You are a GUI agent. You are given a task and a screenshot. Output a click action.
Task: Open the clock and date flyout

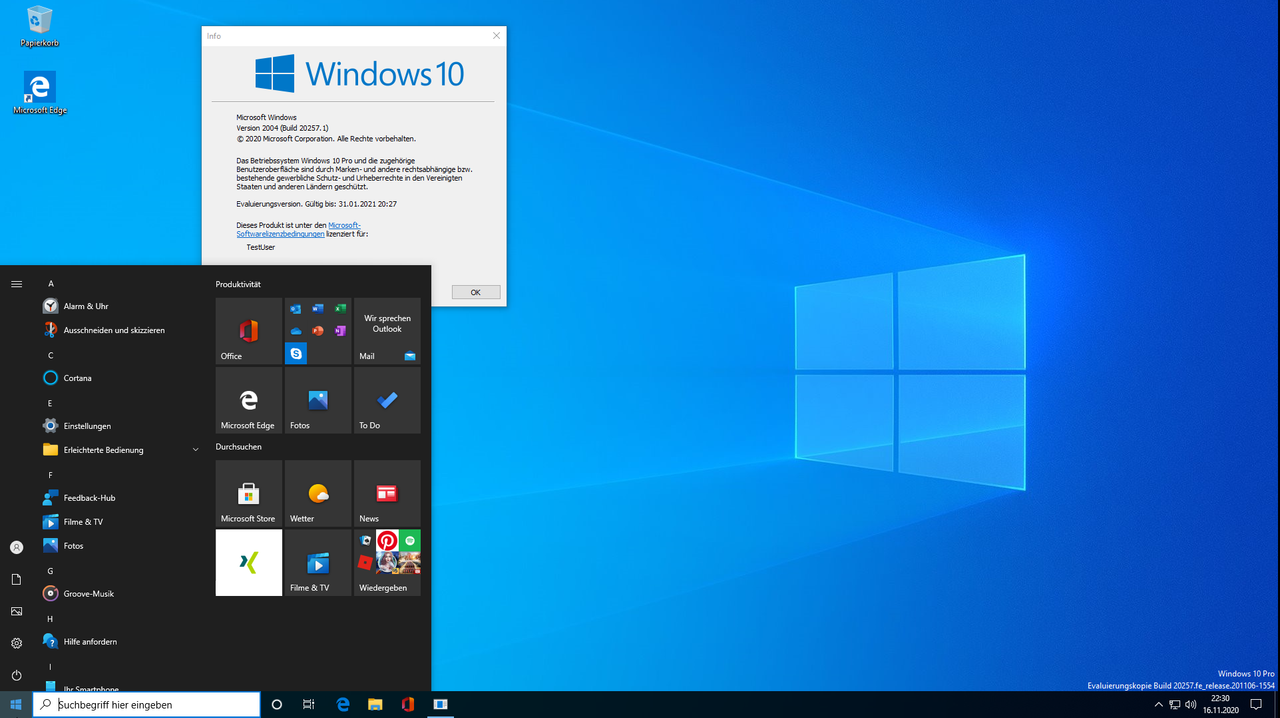click(x=1220, y=705)
